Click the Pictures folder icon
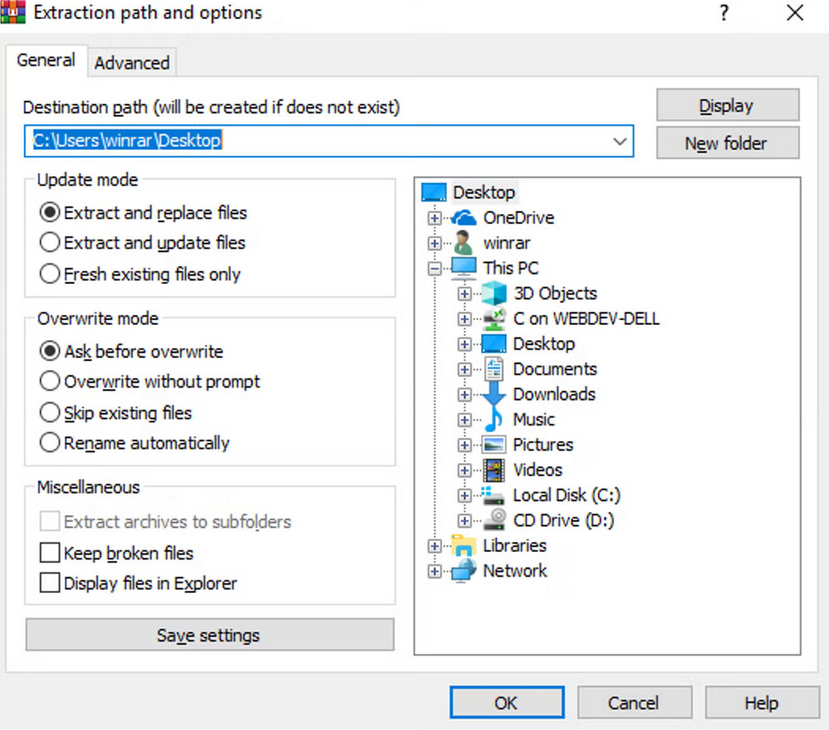The height and width of the screenshot is (730, 829). point(494,445)
